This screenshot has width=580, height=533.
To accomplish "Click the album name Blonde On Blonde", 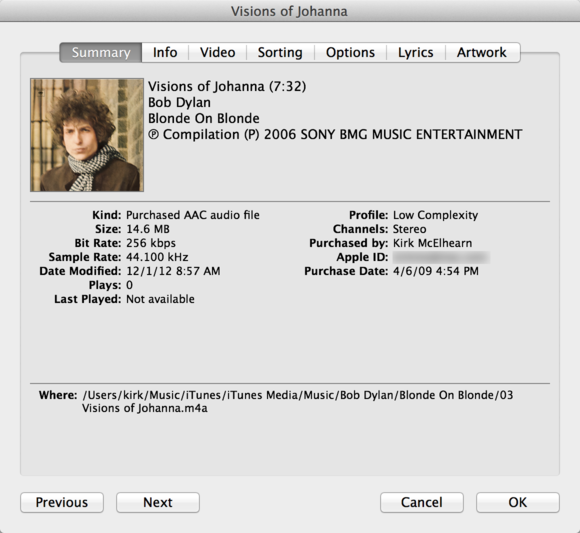I will point(203,118).
